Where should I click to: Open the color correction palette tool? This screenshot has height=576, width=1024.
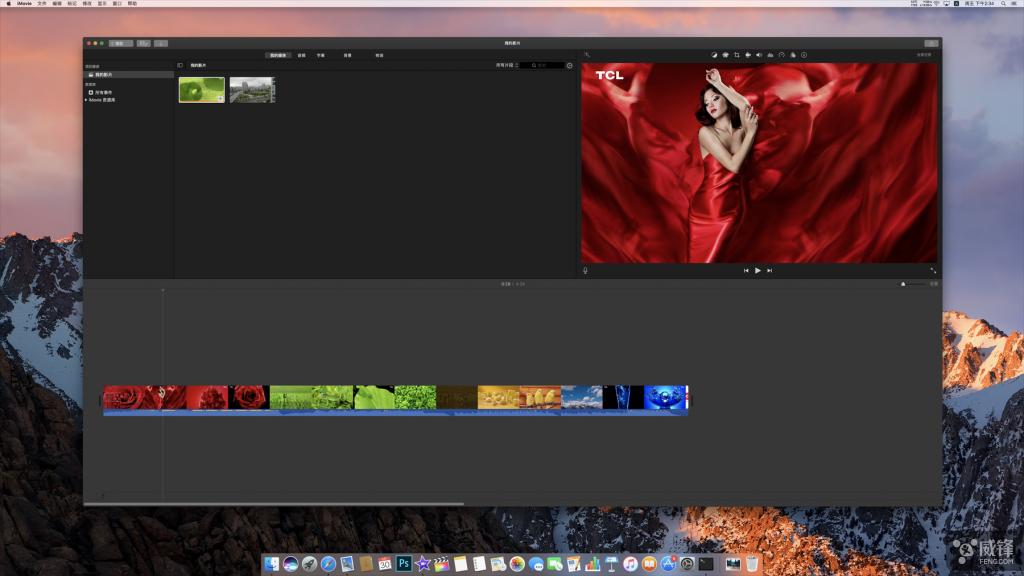[x=725, y=55]
